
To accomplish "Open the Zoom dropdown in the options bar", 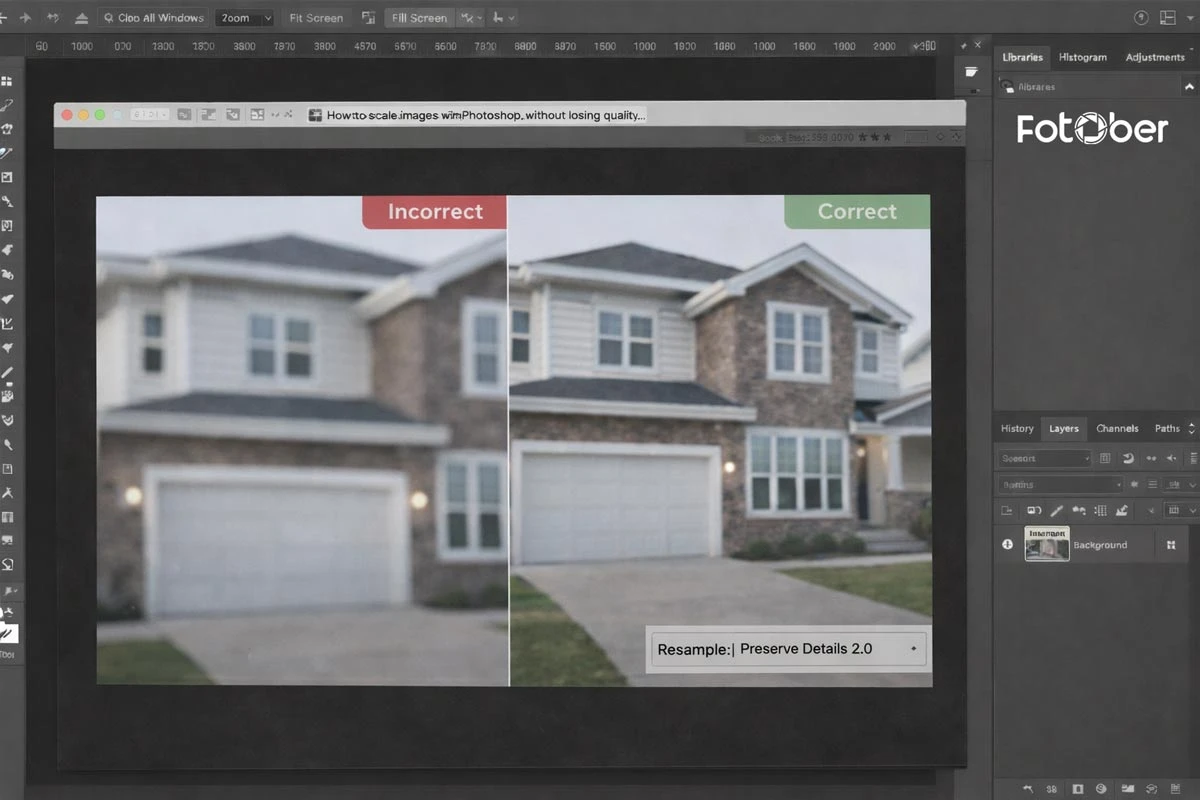I will coord(245,17).
